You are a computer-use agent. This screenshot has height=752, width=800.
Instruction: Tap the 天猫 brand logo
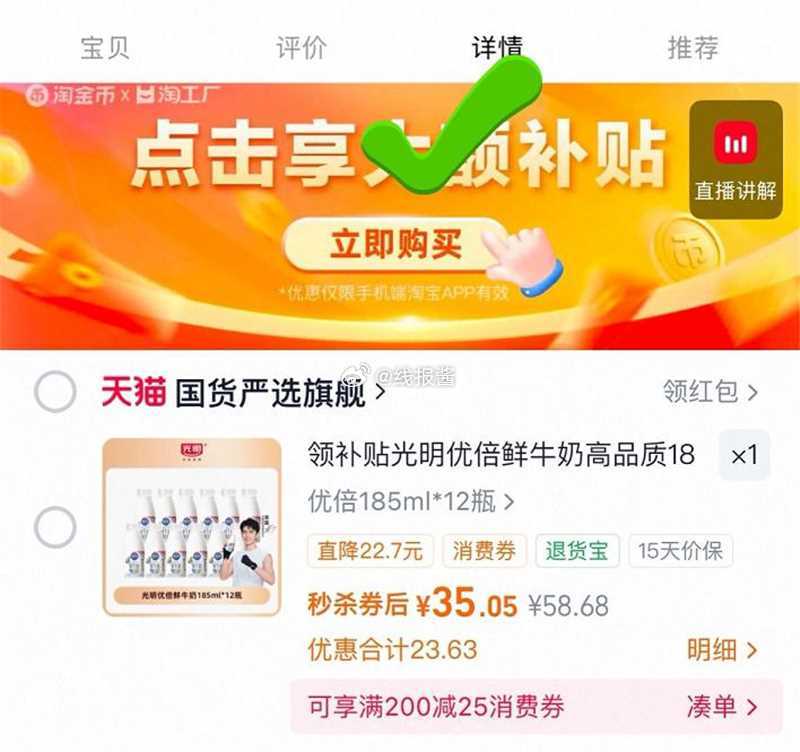134,392
